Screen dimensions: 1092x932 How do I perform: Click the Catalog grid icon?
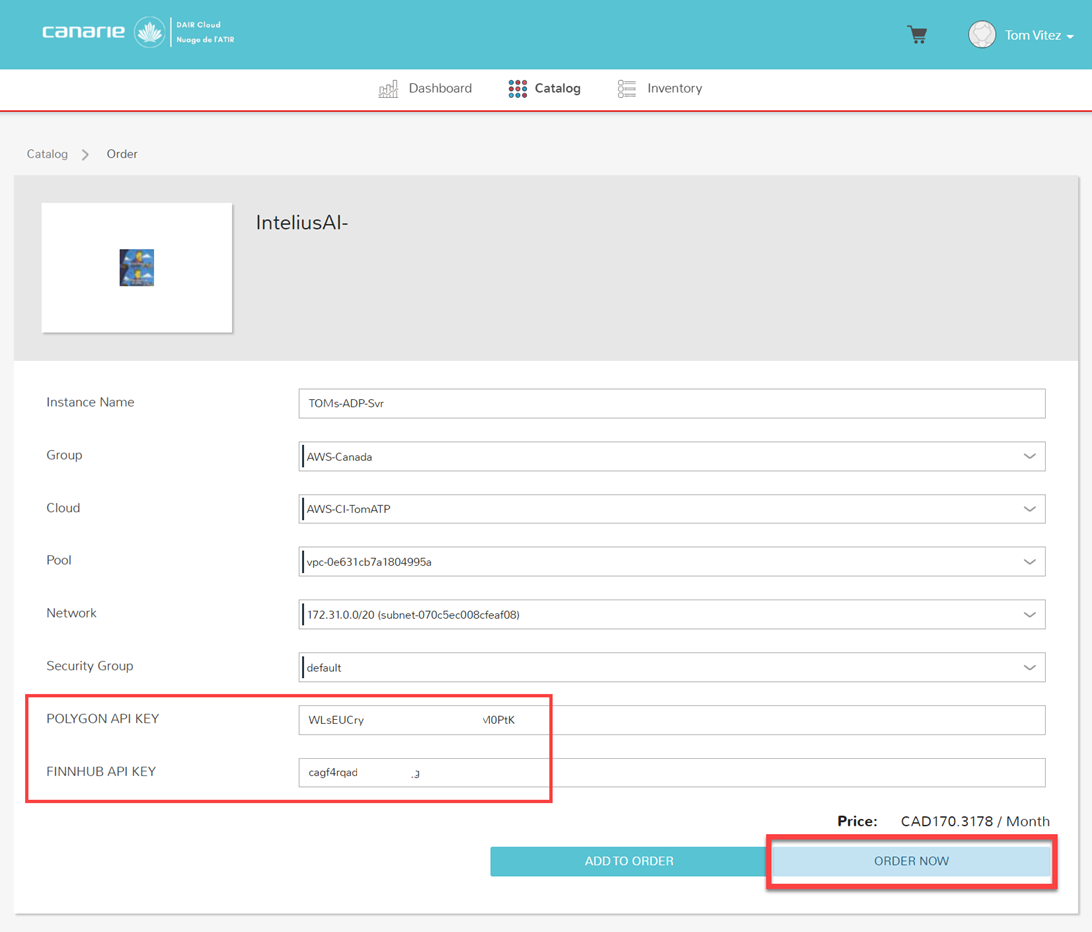tap(517, 89)
